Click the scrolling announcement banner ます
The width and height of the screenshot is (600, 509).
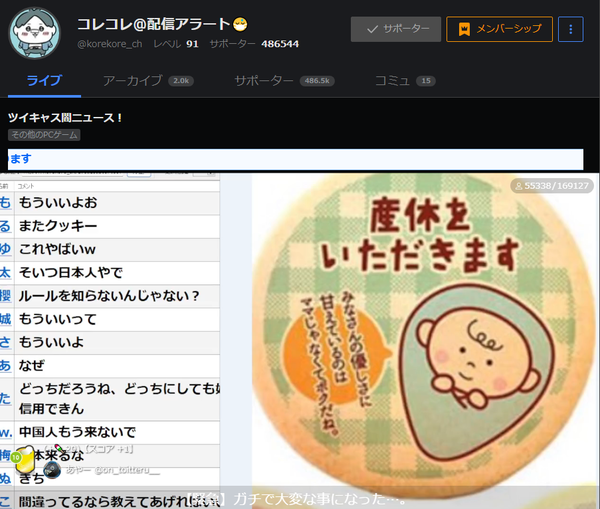pyautogui.click(x=295, y=159)
